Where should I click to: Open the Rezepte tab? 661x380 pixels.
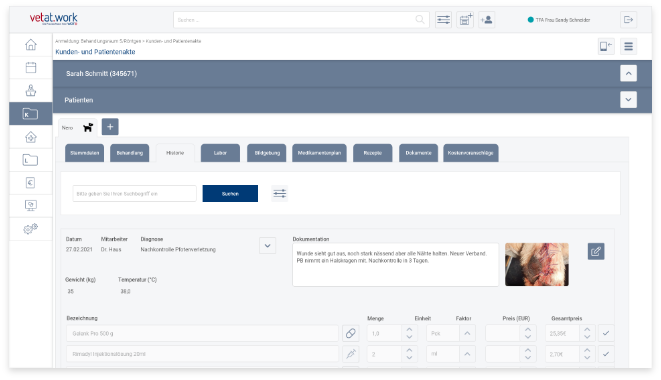tap(373, 153)
